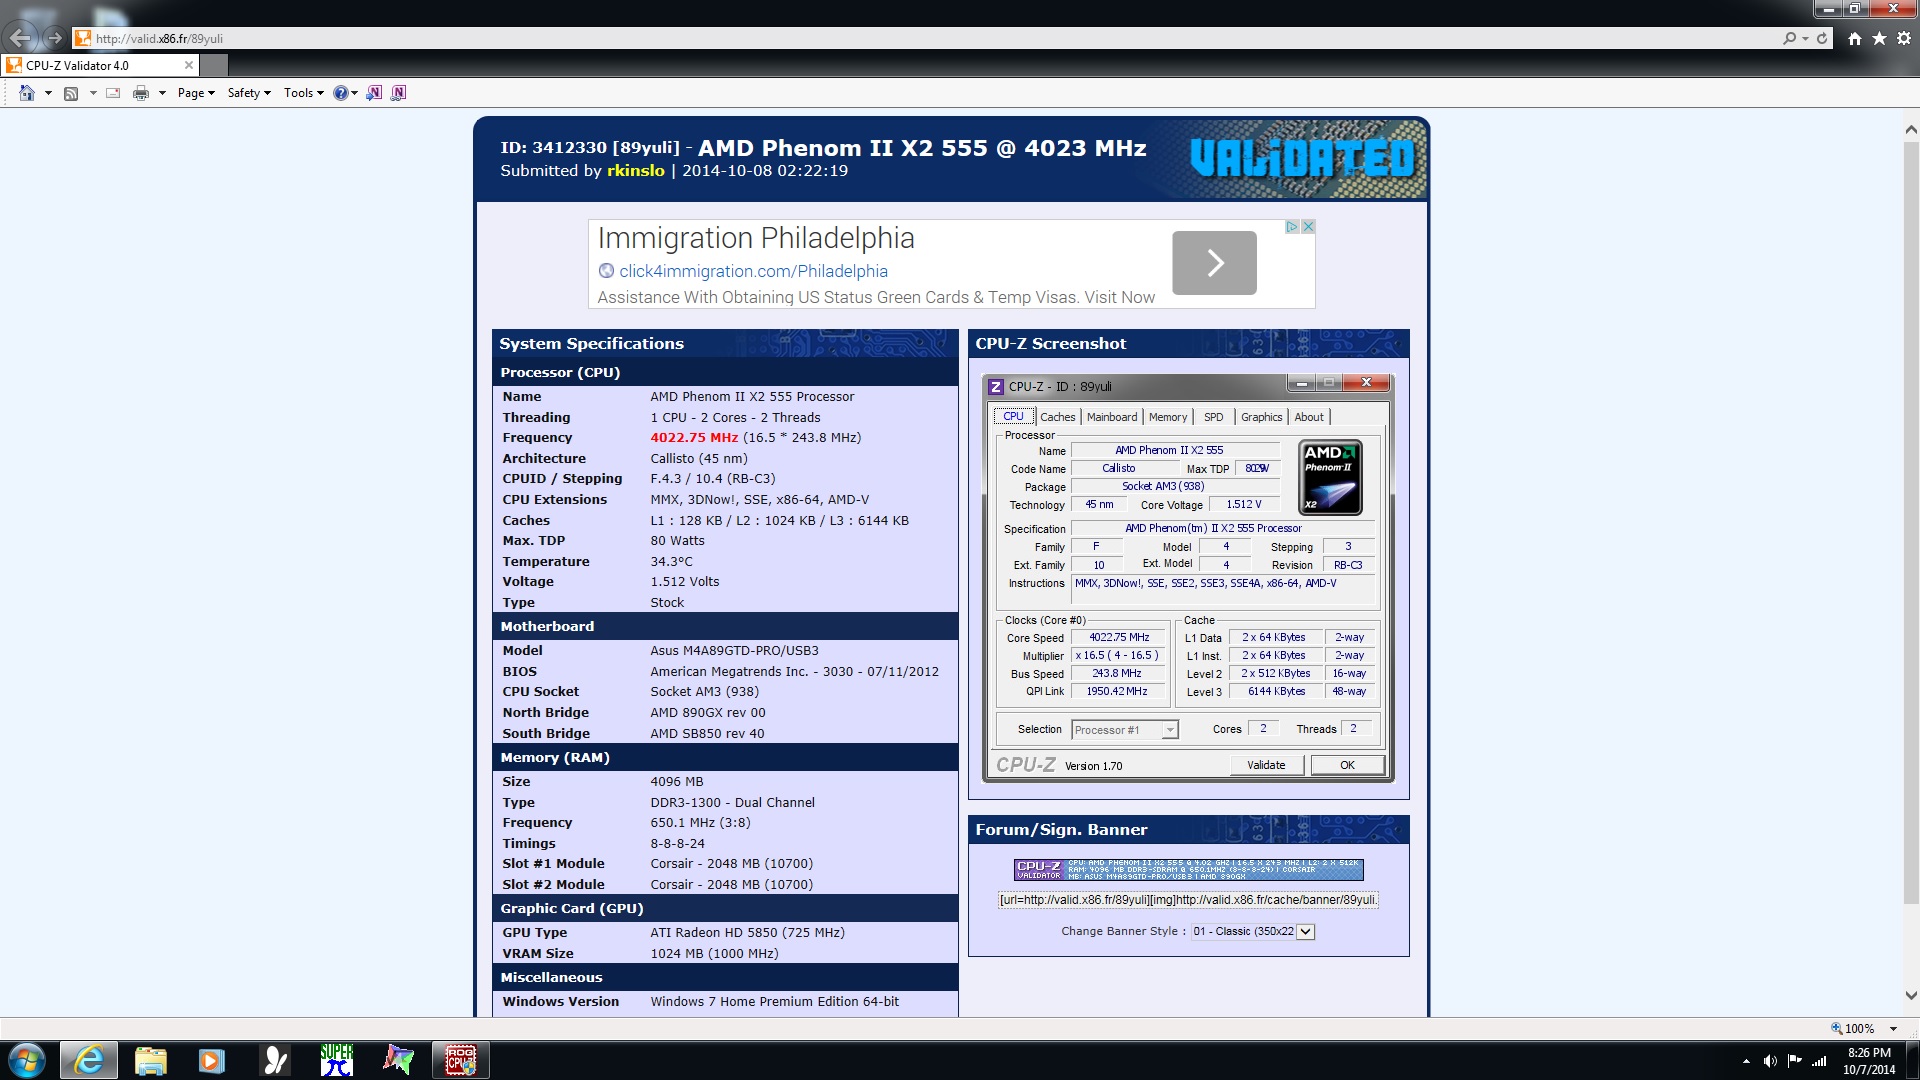1920x1080 pixels.
Task: Open Windows Explorer folder taskbar icon
Action: [x=151, y=1060]
